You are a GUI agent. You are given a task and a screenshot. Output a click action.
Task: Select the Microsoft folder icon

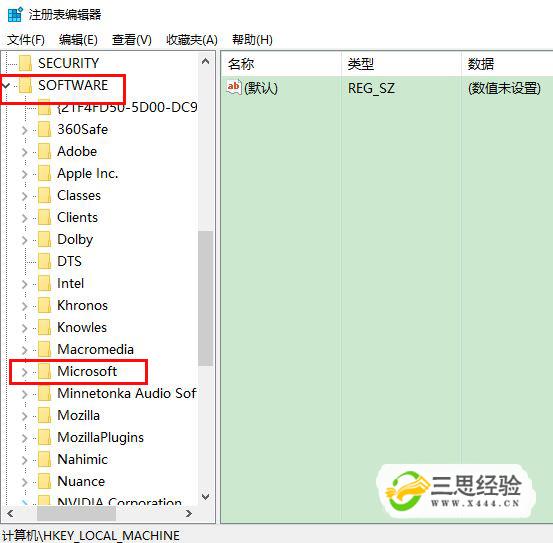click(45, 371)
